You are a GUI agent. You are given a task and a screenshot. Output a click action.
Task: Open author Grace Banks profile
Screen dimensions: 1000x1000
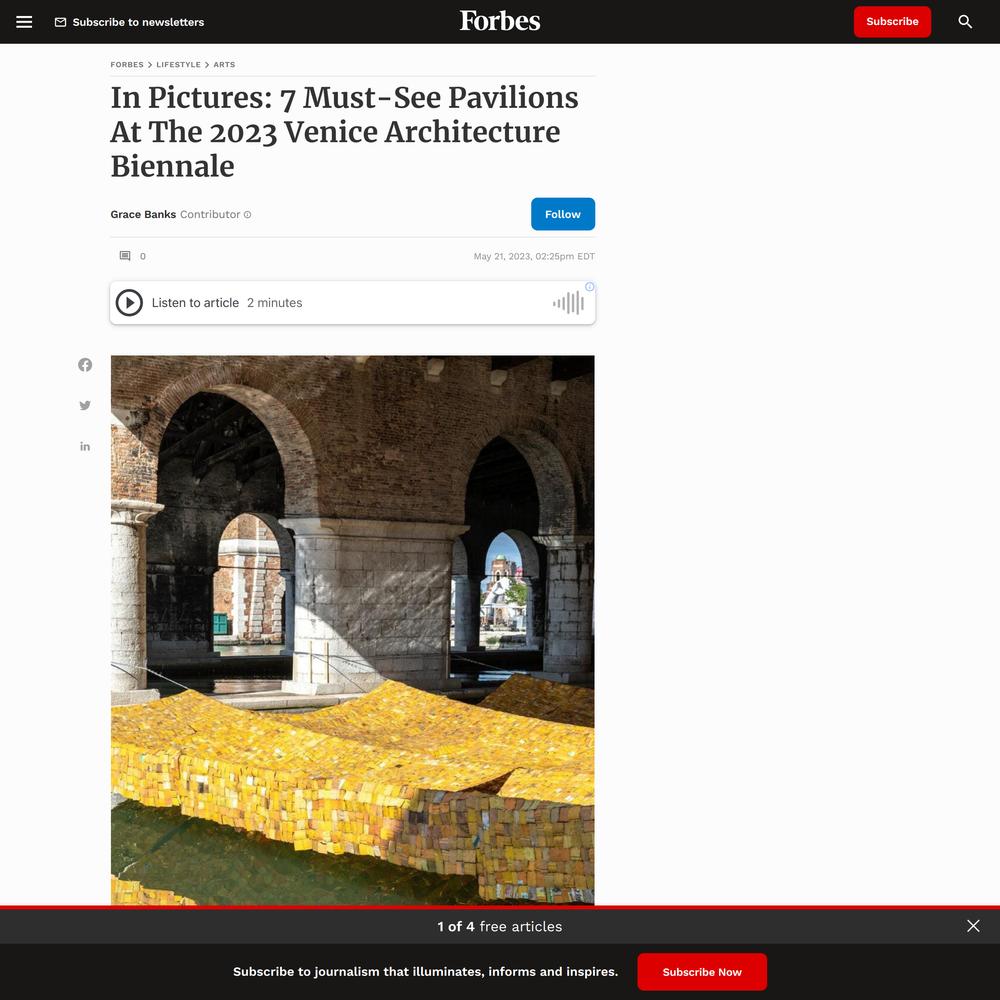(x=143, y=214)
